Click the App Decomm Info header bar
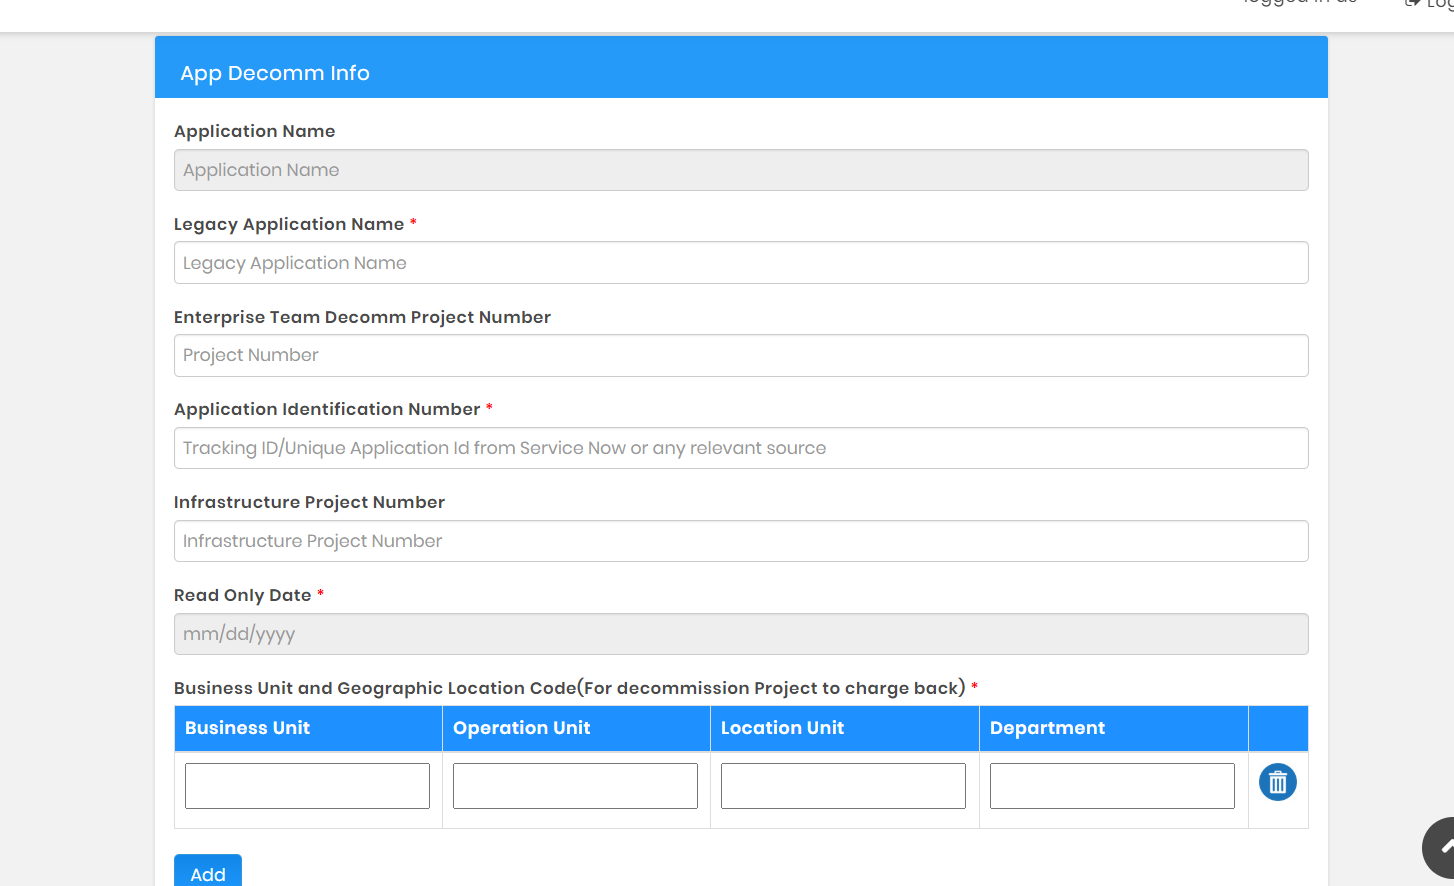Image resolution: width=1454 pixels, height=886 pixels. [740, 66]
